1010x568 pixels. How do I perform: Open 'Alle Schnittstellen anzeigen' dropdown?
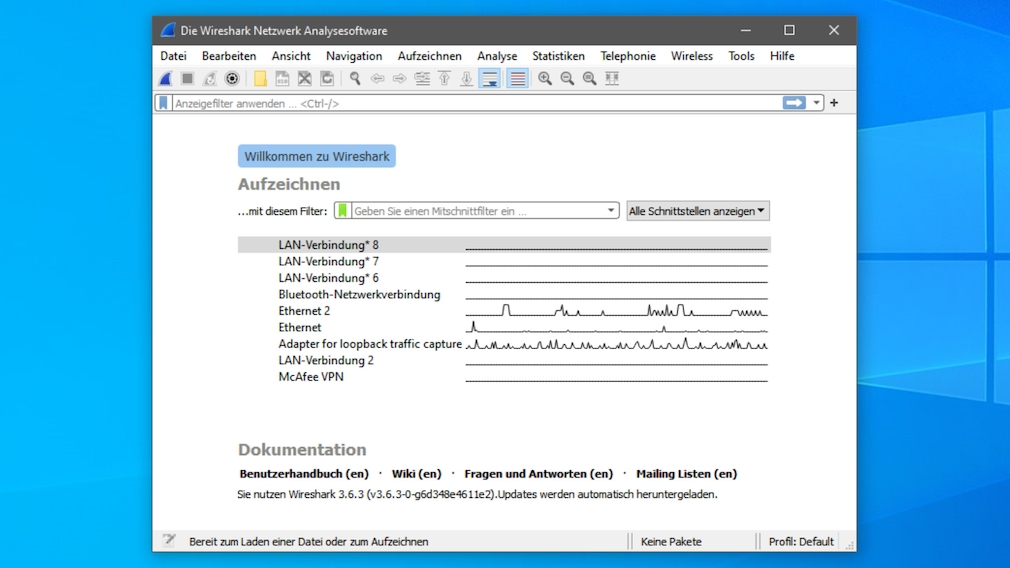coord(697,211)
